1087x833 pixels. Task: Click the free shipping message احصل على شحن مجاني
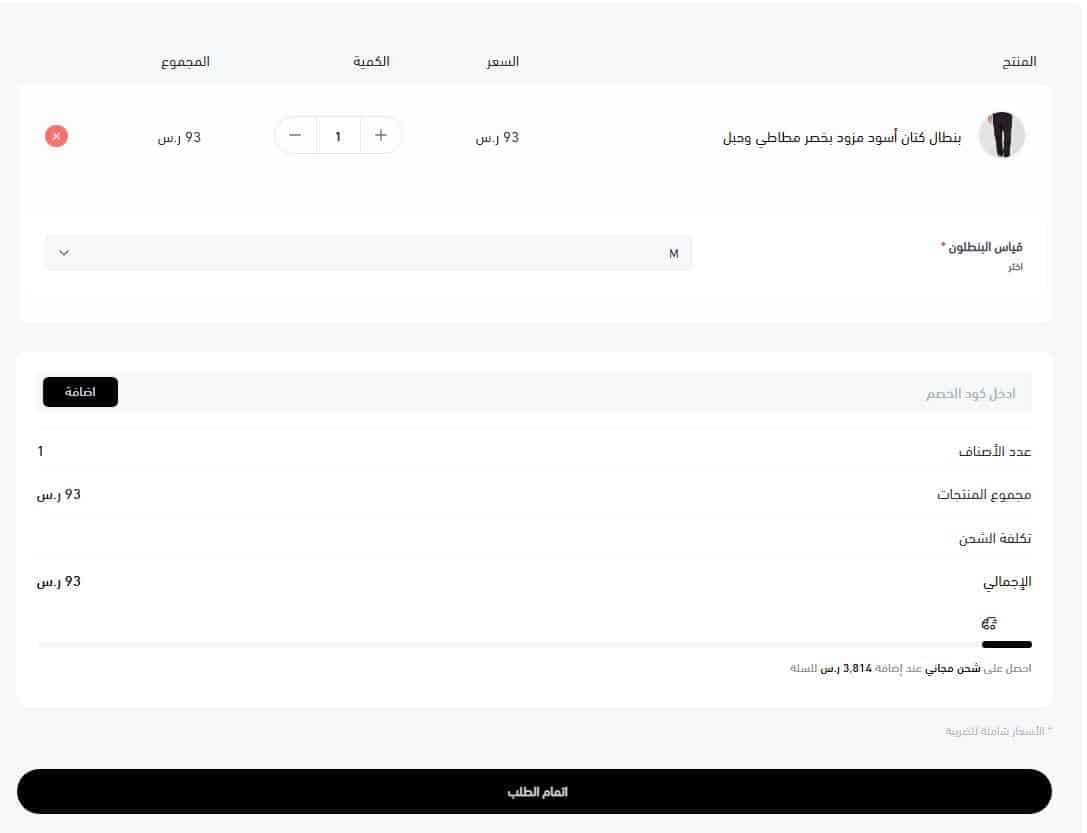pos(910,668)
